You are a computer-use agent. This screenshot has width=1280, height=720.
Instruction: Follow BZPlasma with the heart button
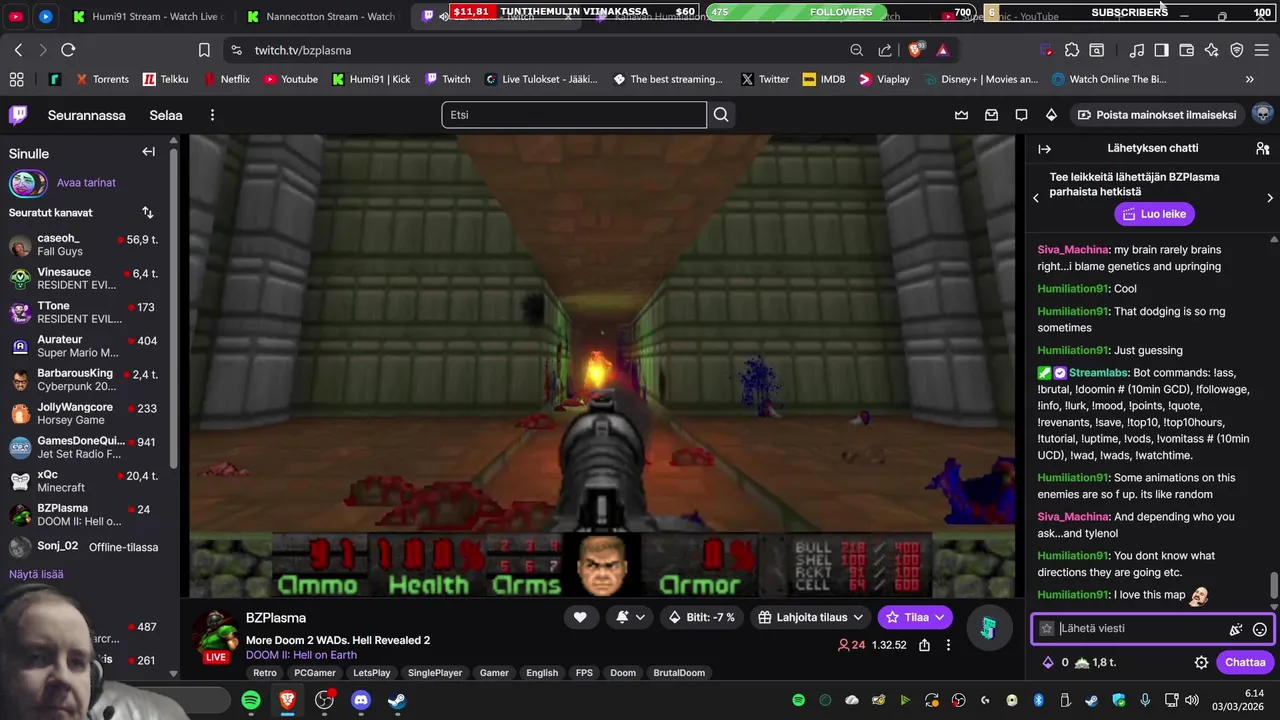pyautogui.click(x=580, y=617)
